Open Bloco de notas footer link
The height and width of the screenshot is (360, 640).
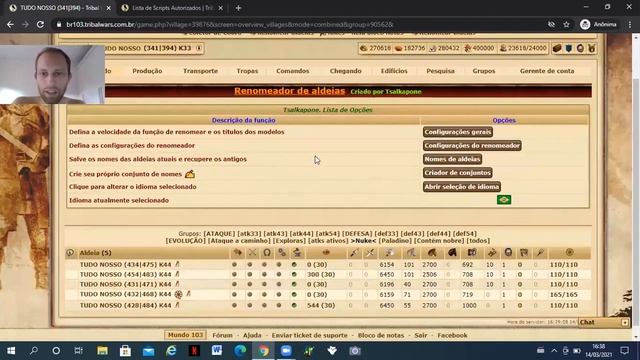(x=381, y=335)
